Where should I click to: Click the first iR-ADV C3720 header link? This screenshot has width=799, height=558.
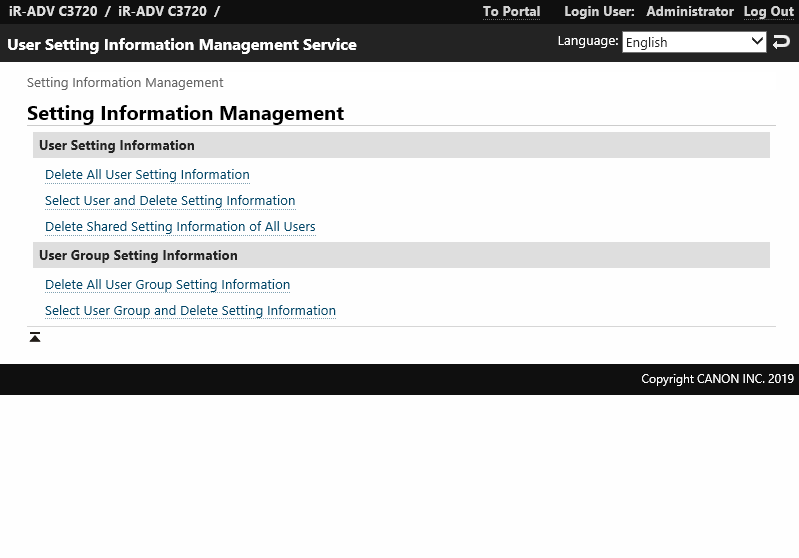53,12
